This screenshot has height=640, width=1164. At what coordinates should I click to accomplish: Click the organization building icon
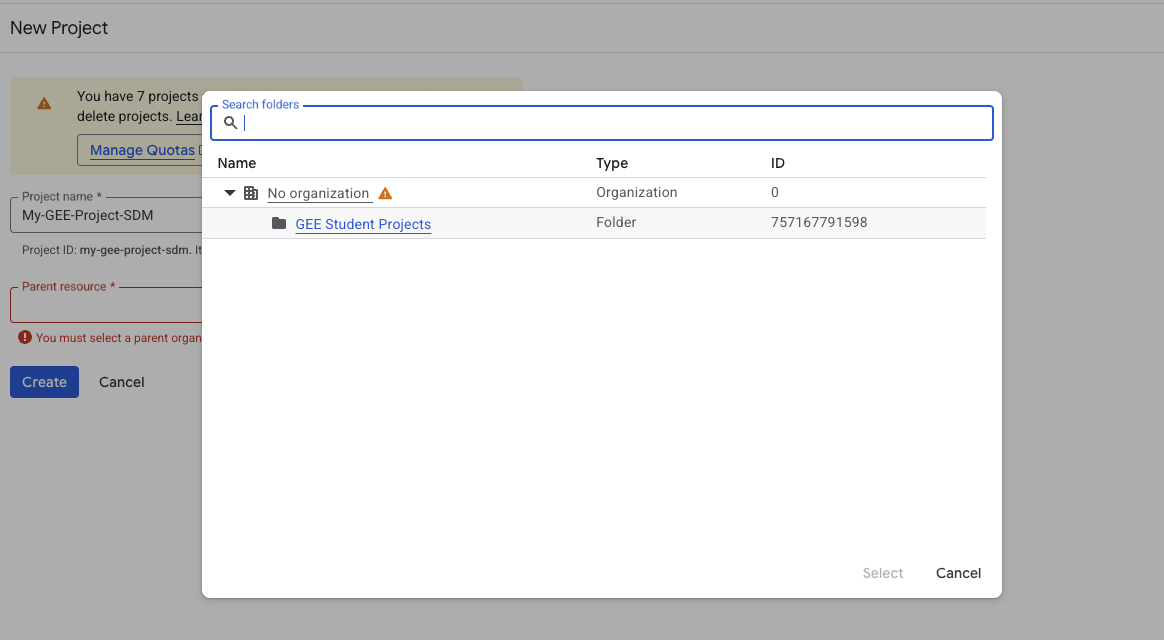tap(251, 193)
